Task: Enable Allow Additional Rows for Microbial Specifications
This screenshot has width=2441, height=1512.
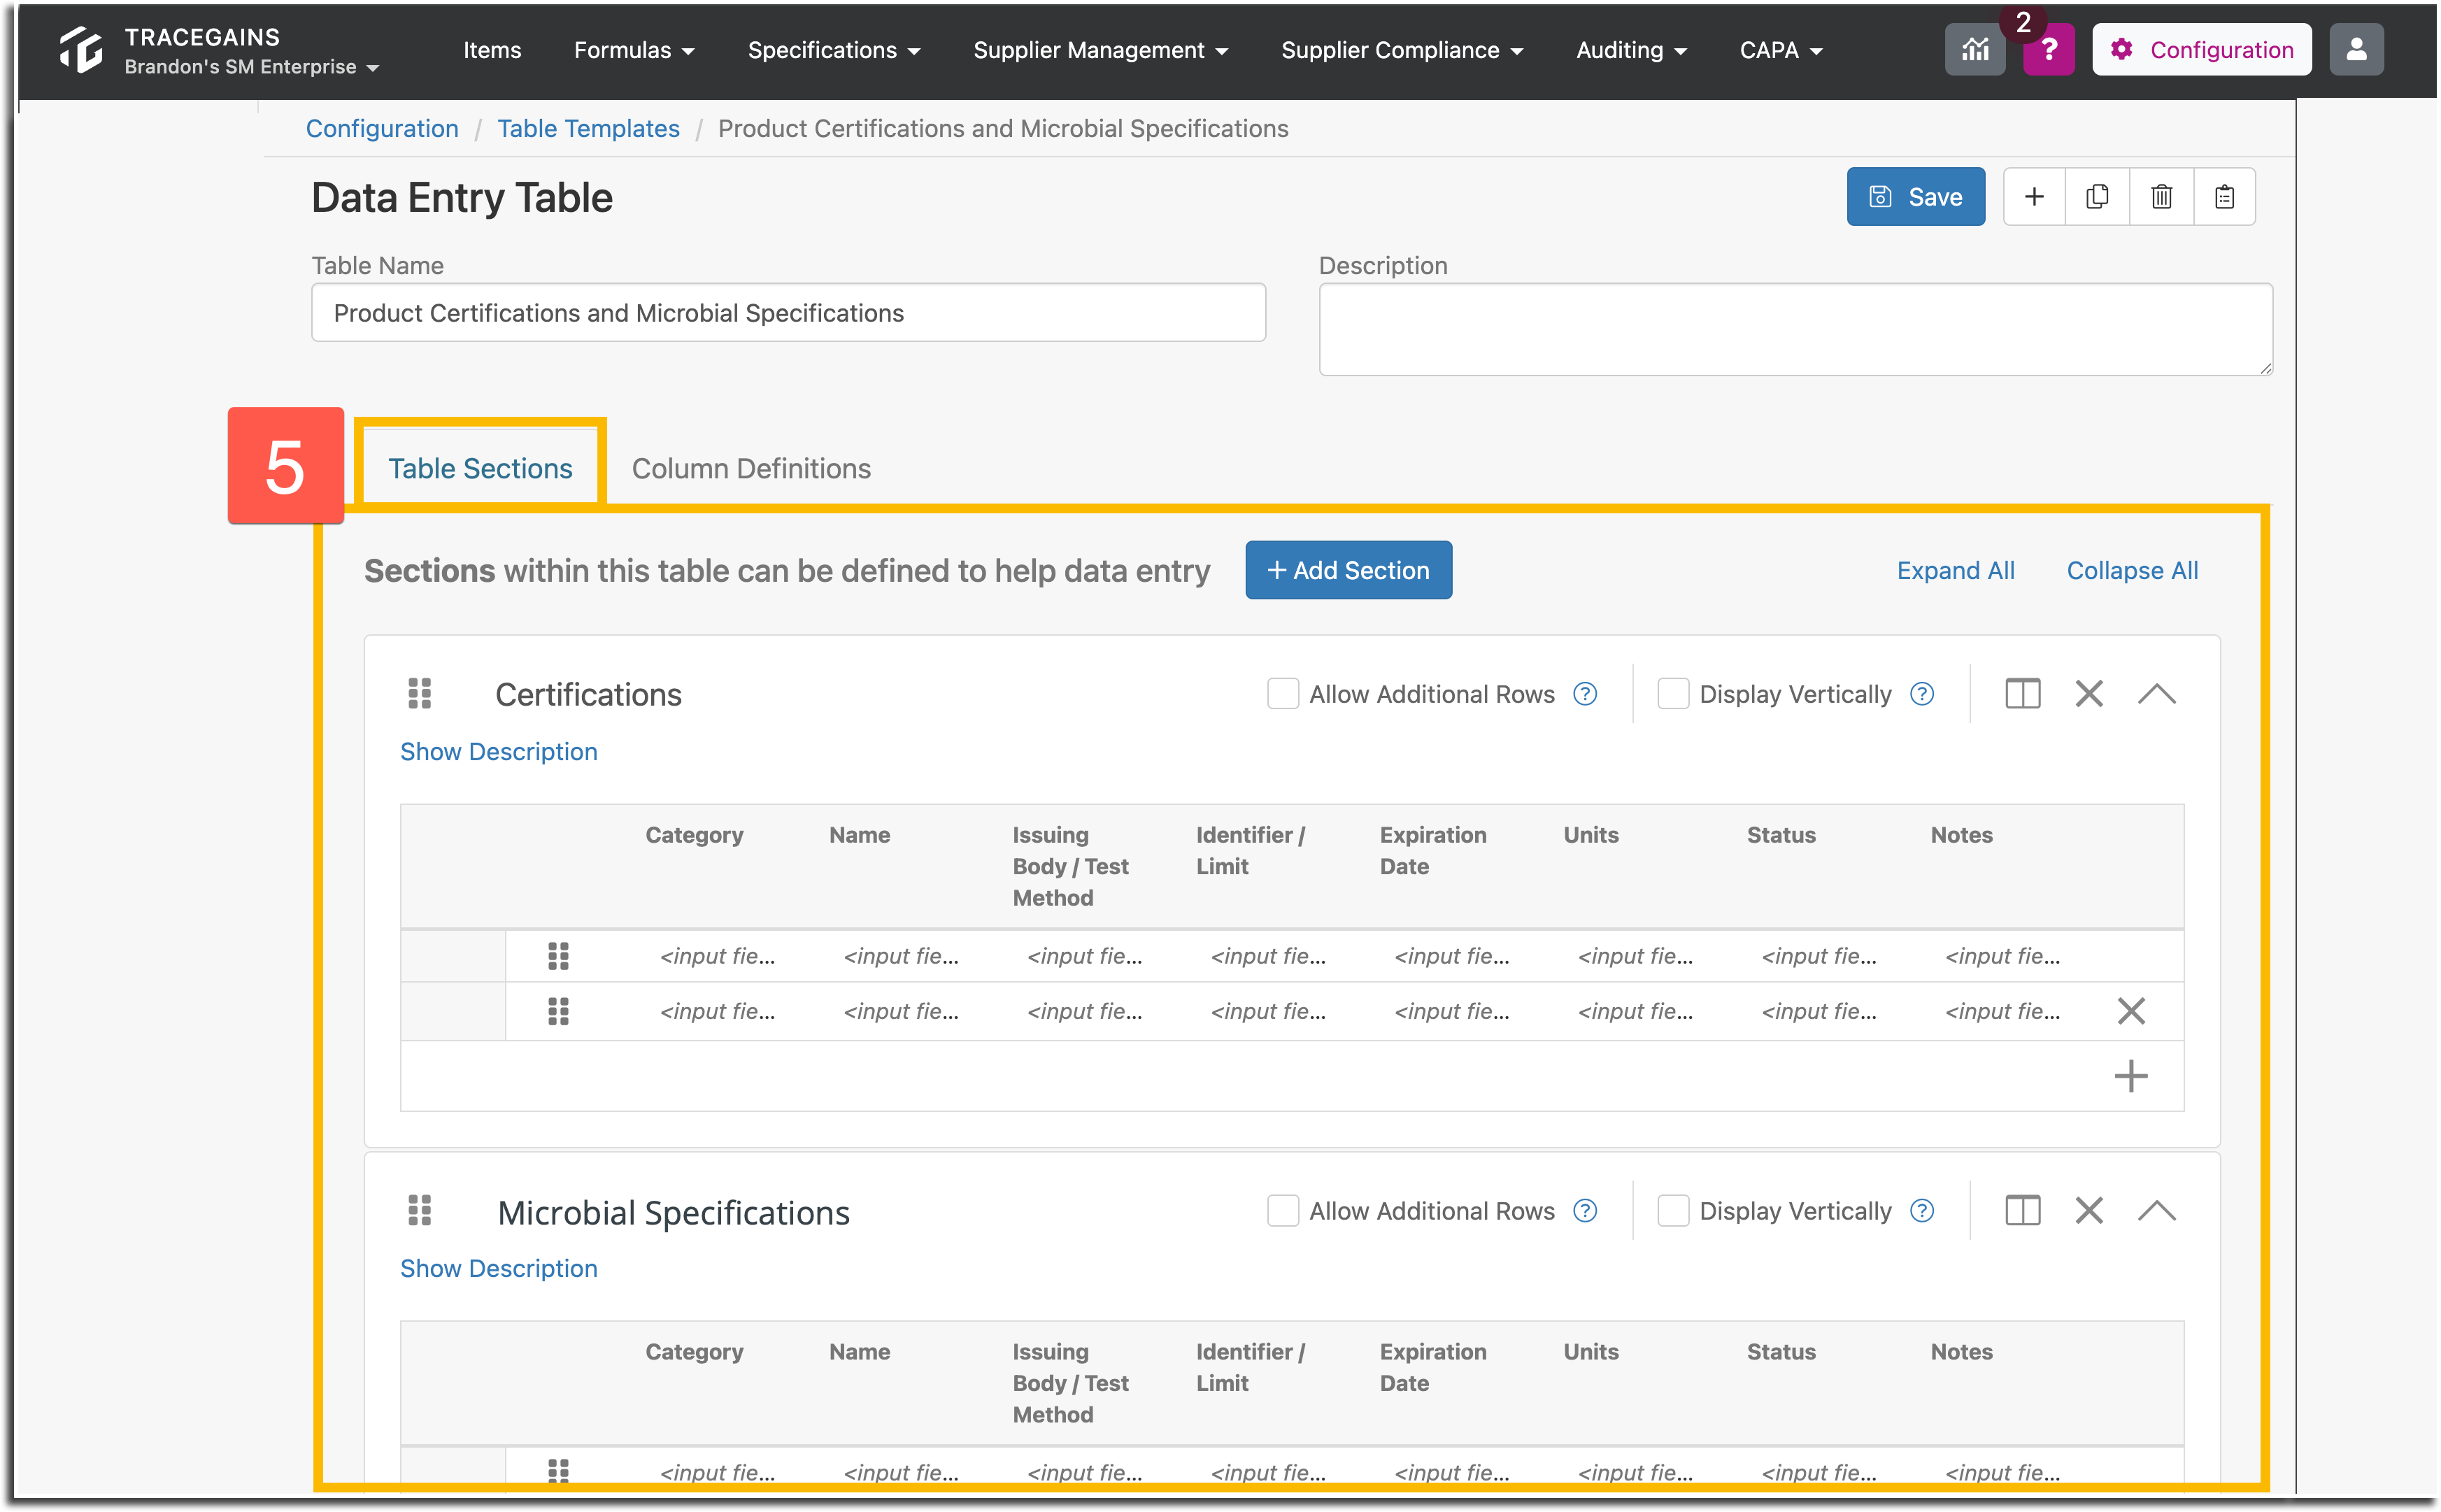Action: (1283, 1211)
